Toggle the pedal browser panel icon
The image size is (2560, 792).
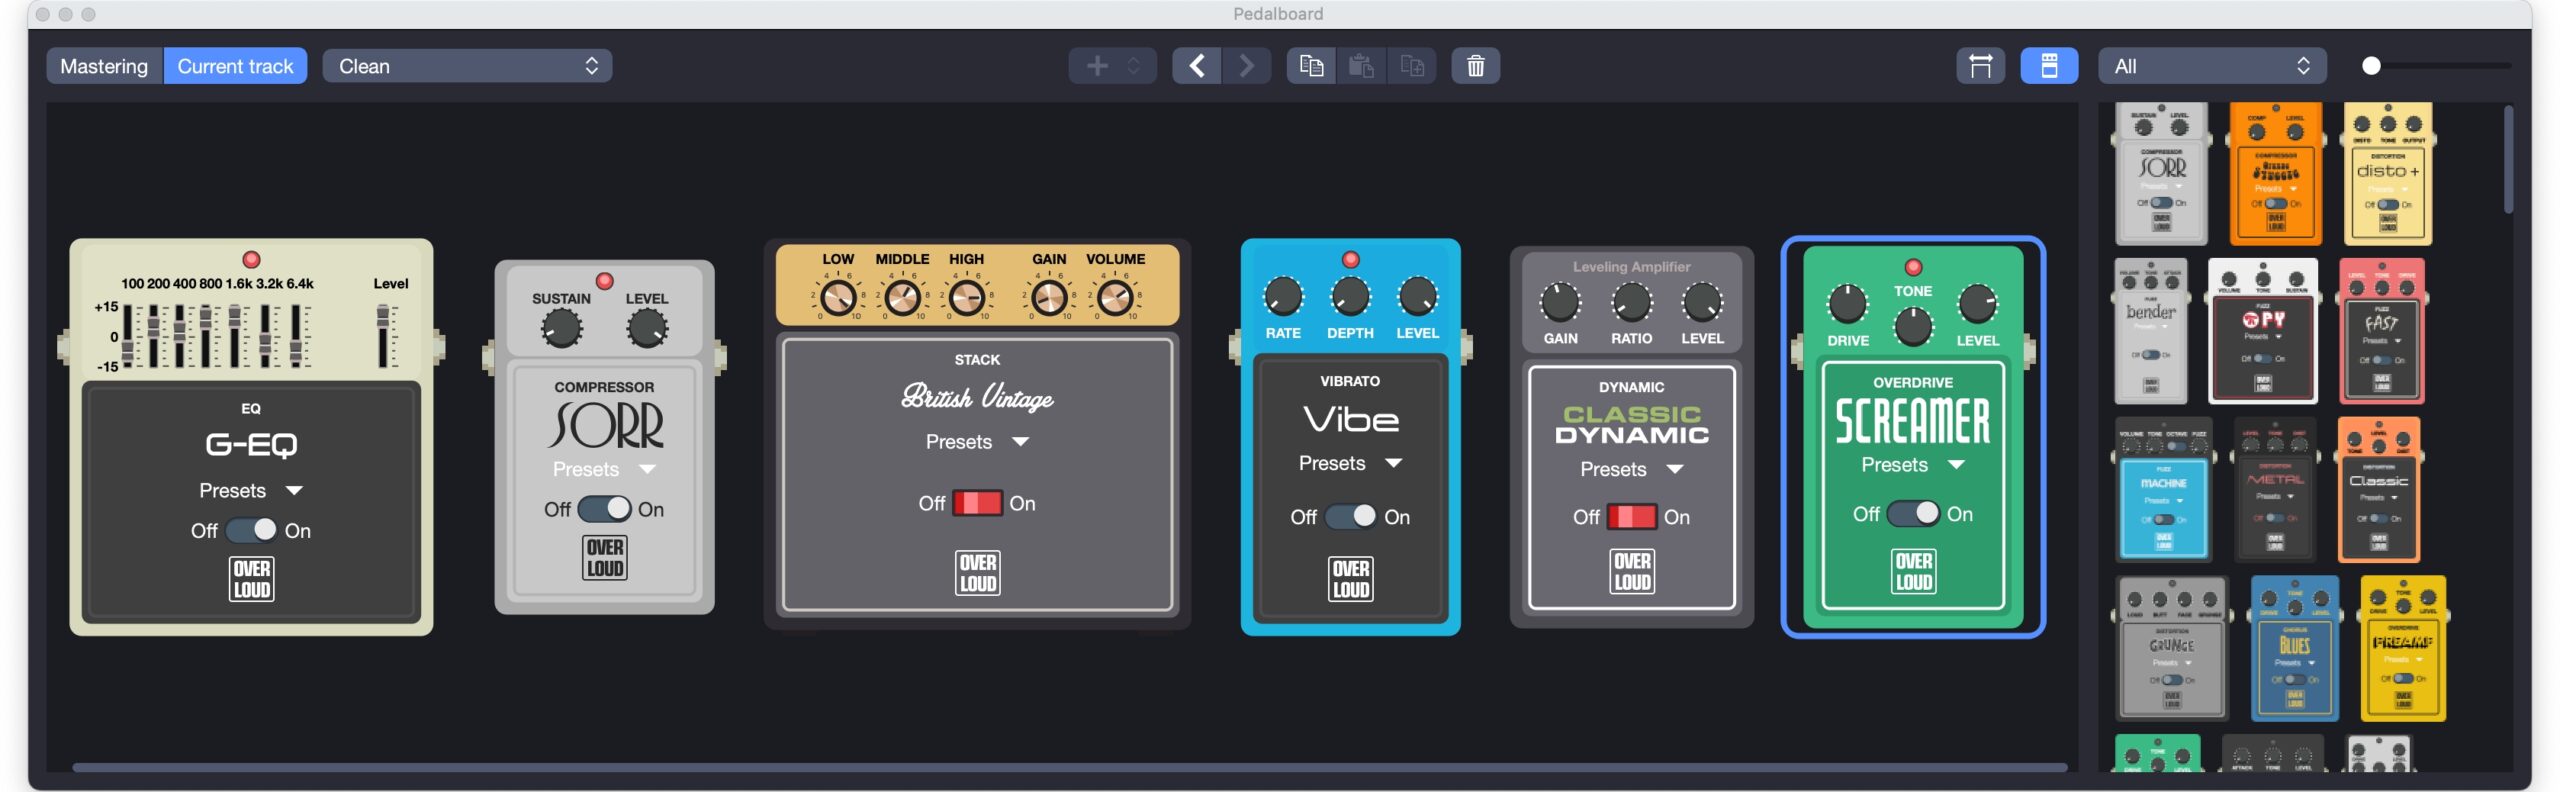point(2048,66)
